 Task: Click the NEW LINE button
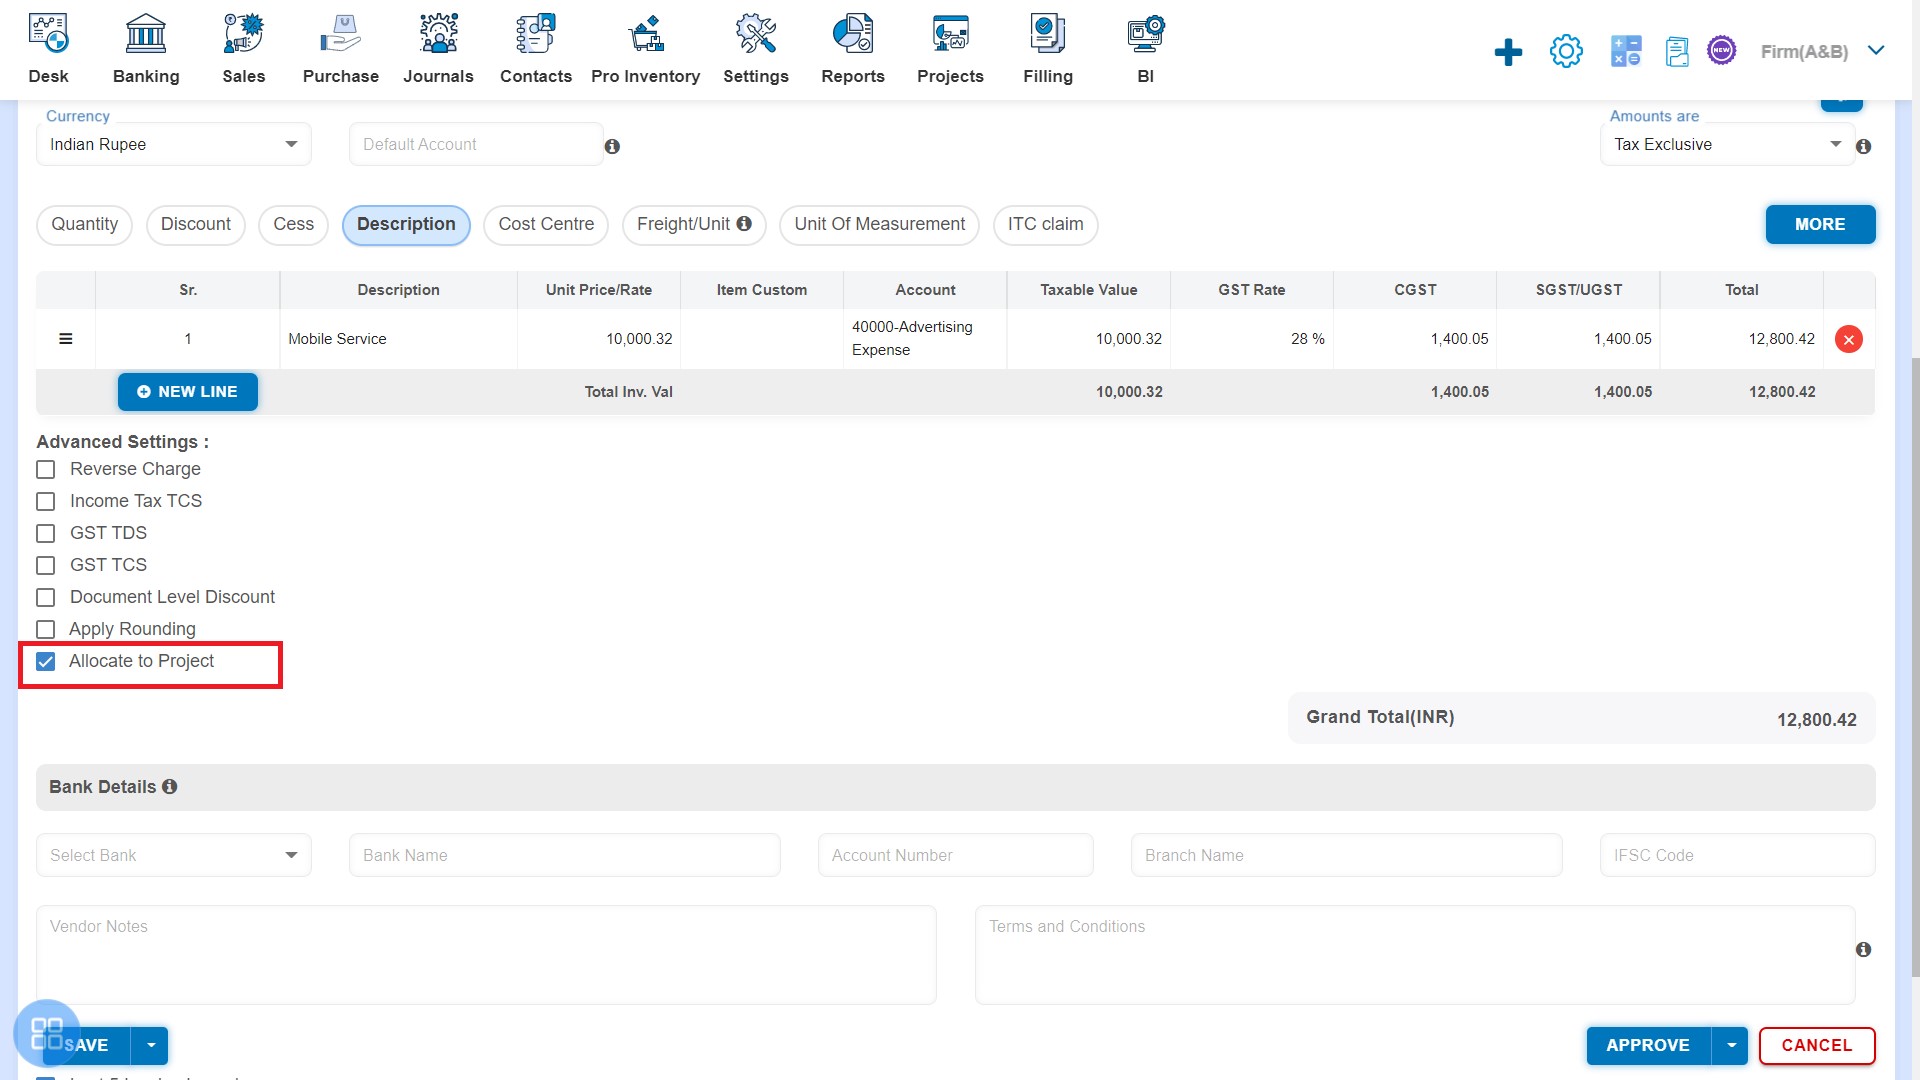tap(187, 392)
